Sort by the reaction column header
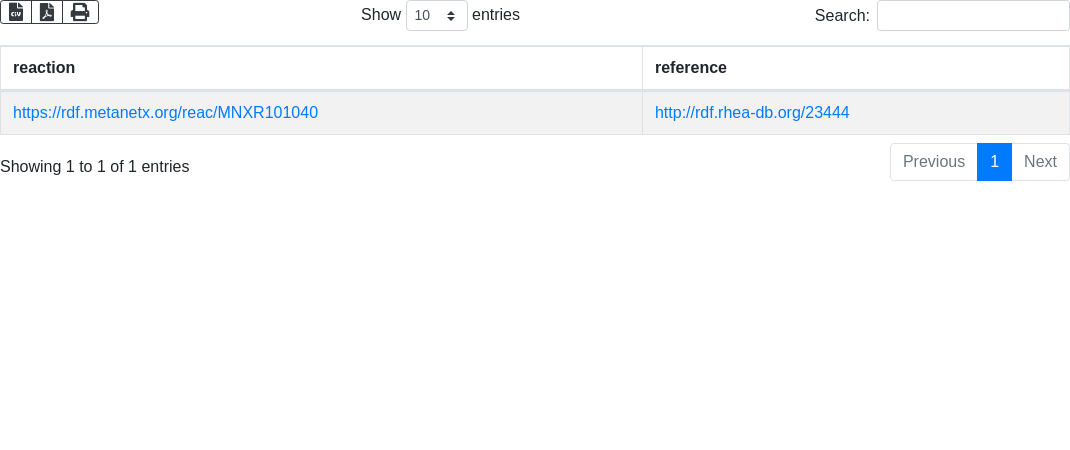 point(44,68)
